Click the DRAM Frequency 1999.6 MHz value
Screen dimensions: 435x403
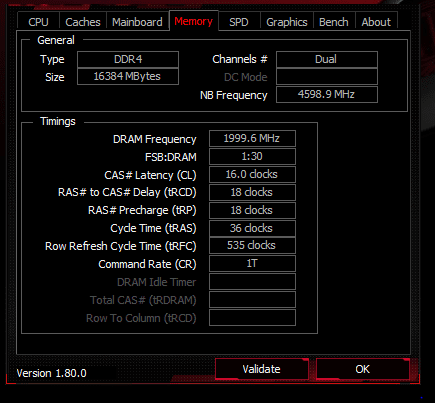tap(252, 138)
